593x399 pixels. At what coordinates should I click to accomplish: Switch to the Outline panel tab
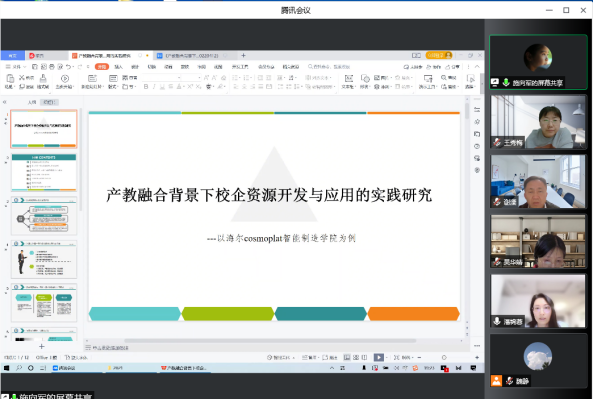pos(32,102)
